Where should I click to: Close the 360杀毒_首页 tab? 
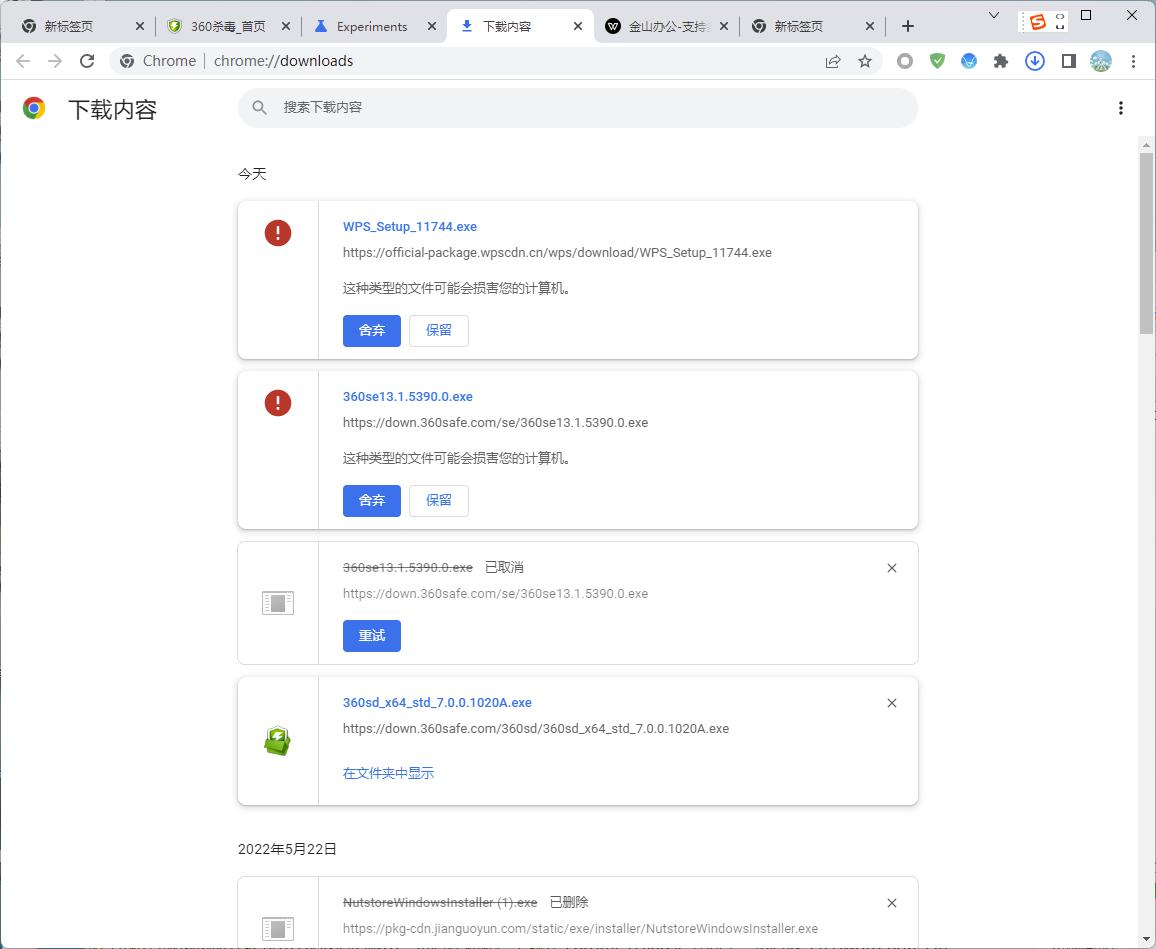coord(286,27)
